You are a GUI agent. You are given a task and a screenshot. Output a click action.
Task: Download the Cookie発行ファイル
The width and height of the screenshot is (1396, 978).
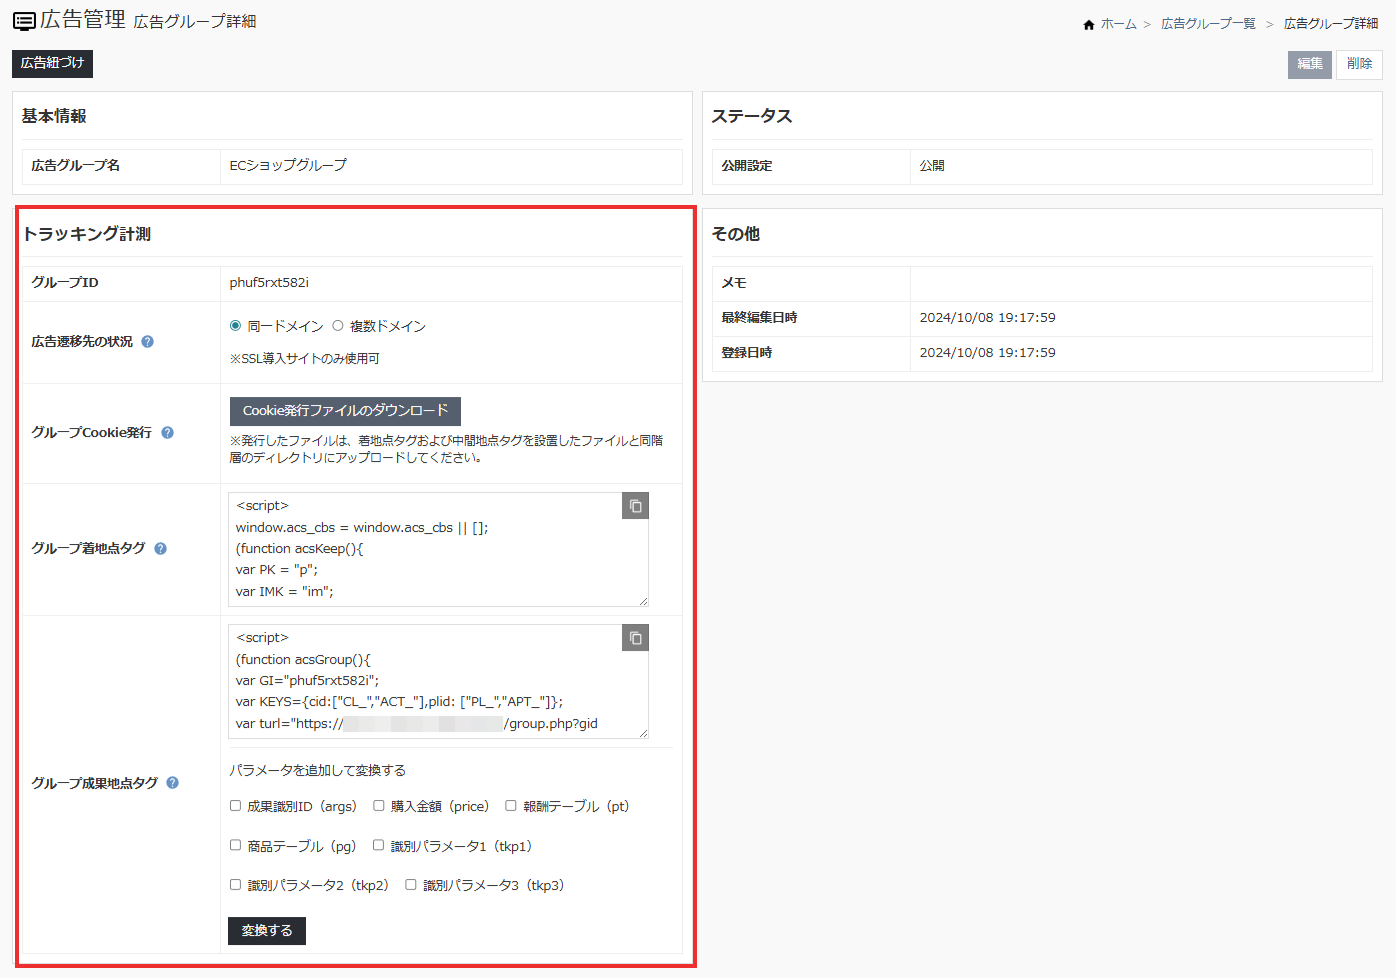click(345, 411)
